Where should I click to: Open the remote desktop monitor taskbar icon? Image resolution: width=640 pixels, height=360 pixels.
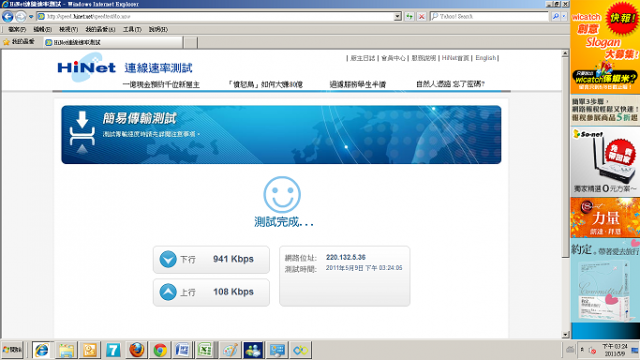277,350
